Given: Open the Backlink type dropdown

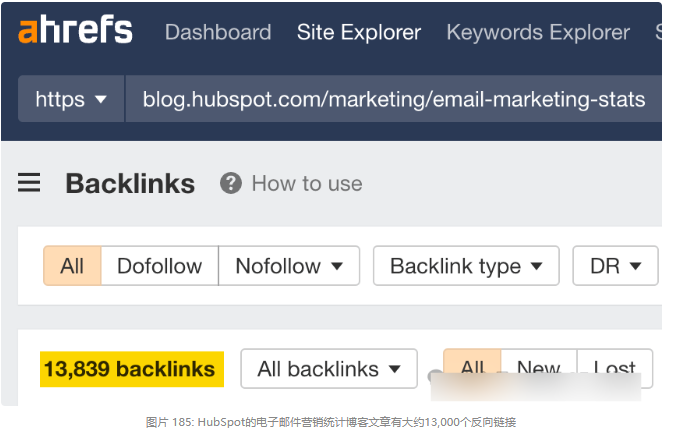Looking at the screenshot, I should 466,266.
